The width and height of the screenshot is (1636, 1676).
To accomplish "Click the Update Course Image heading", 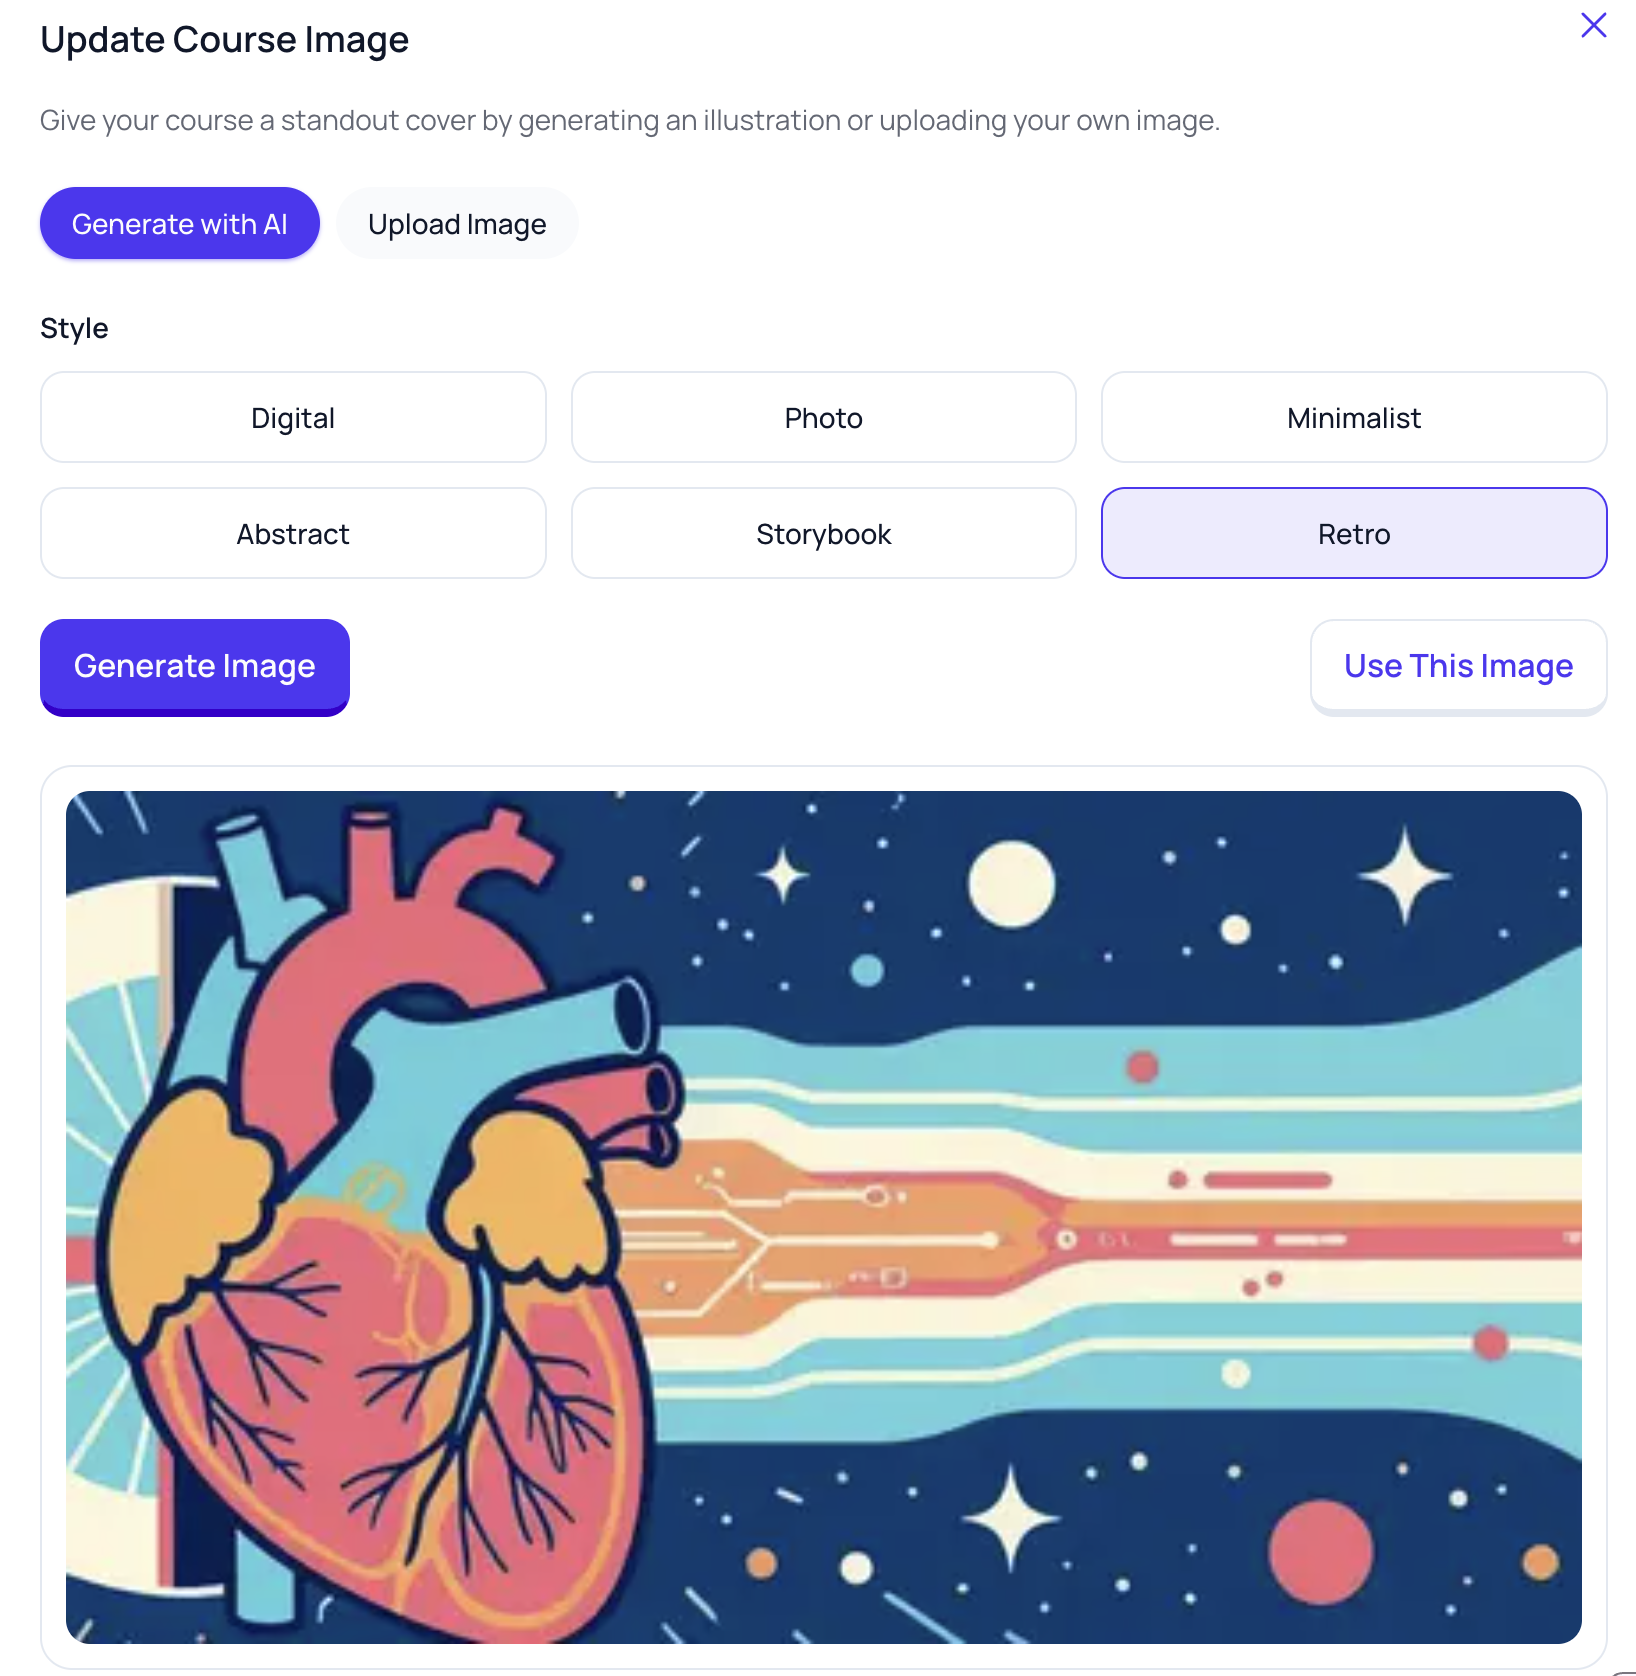I will (x=224, y=40).
